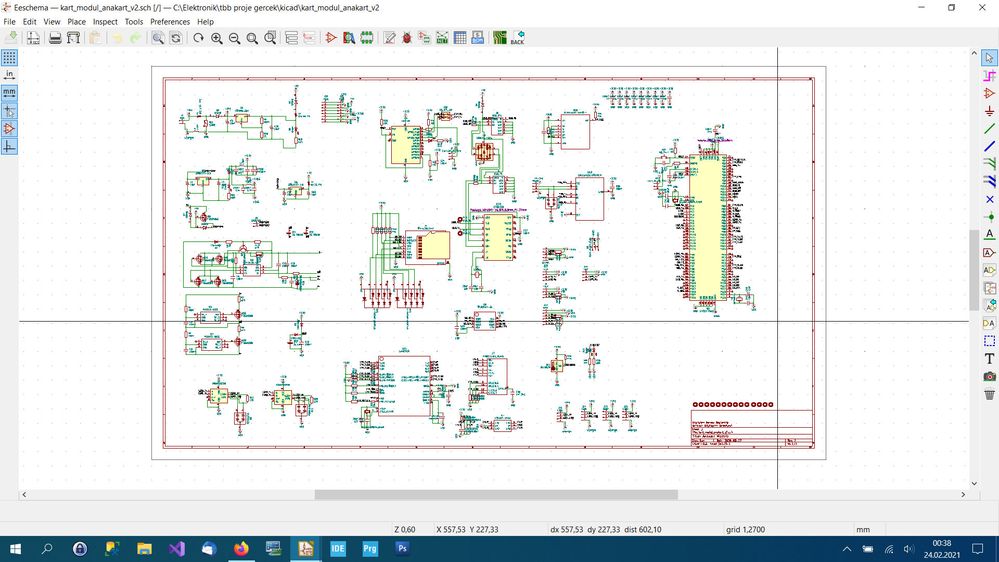The width and height of the screenshot is (999, 562).
Task: Switch units to millimeters
Action: pos(9,93)
